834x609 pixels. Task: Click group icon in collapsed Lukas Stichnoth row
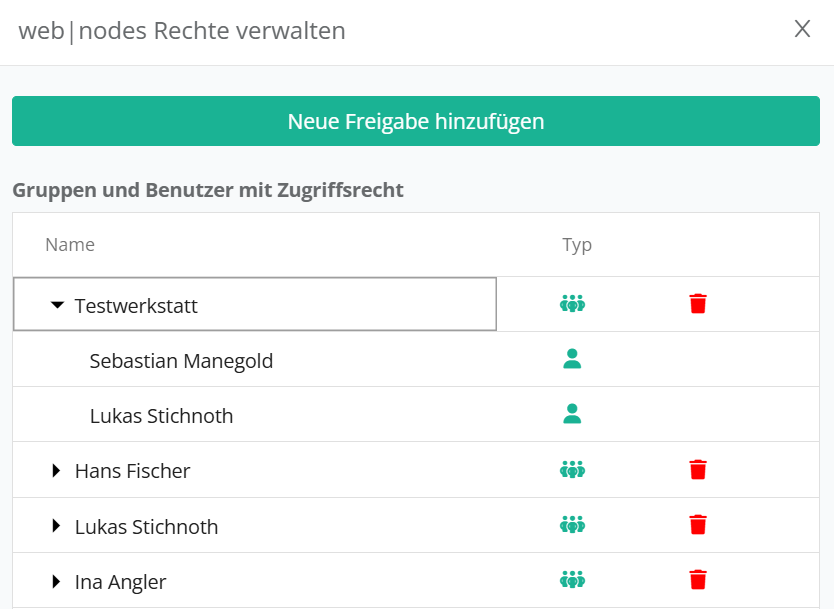pos(572,525)
